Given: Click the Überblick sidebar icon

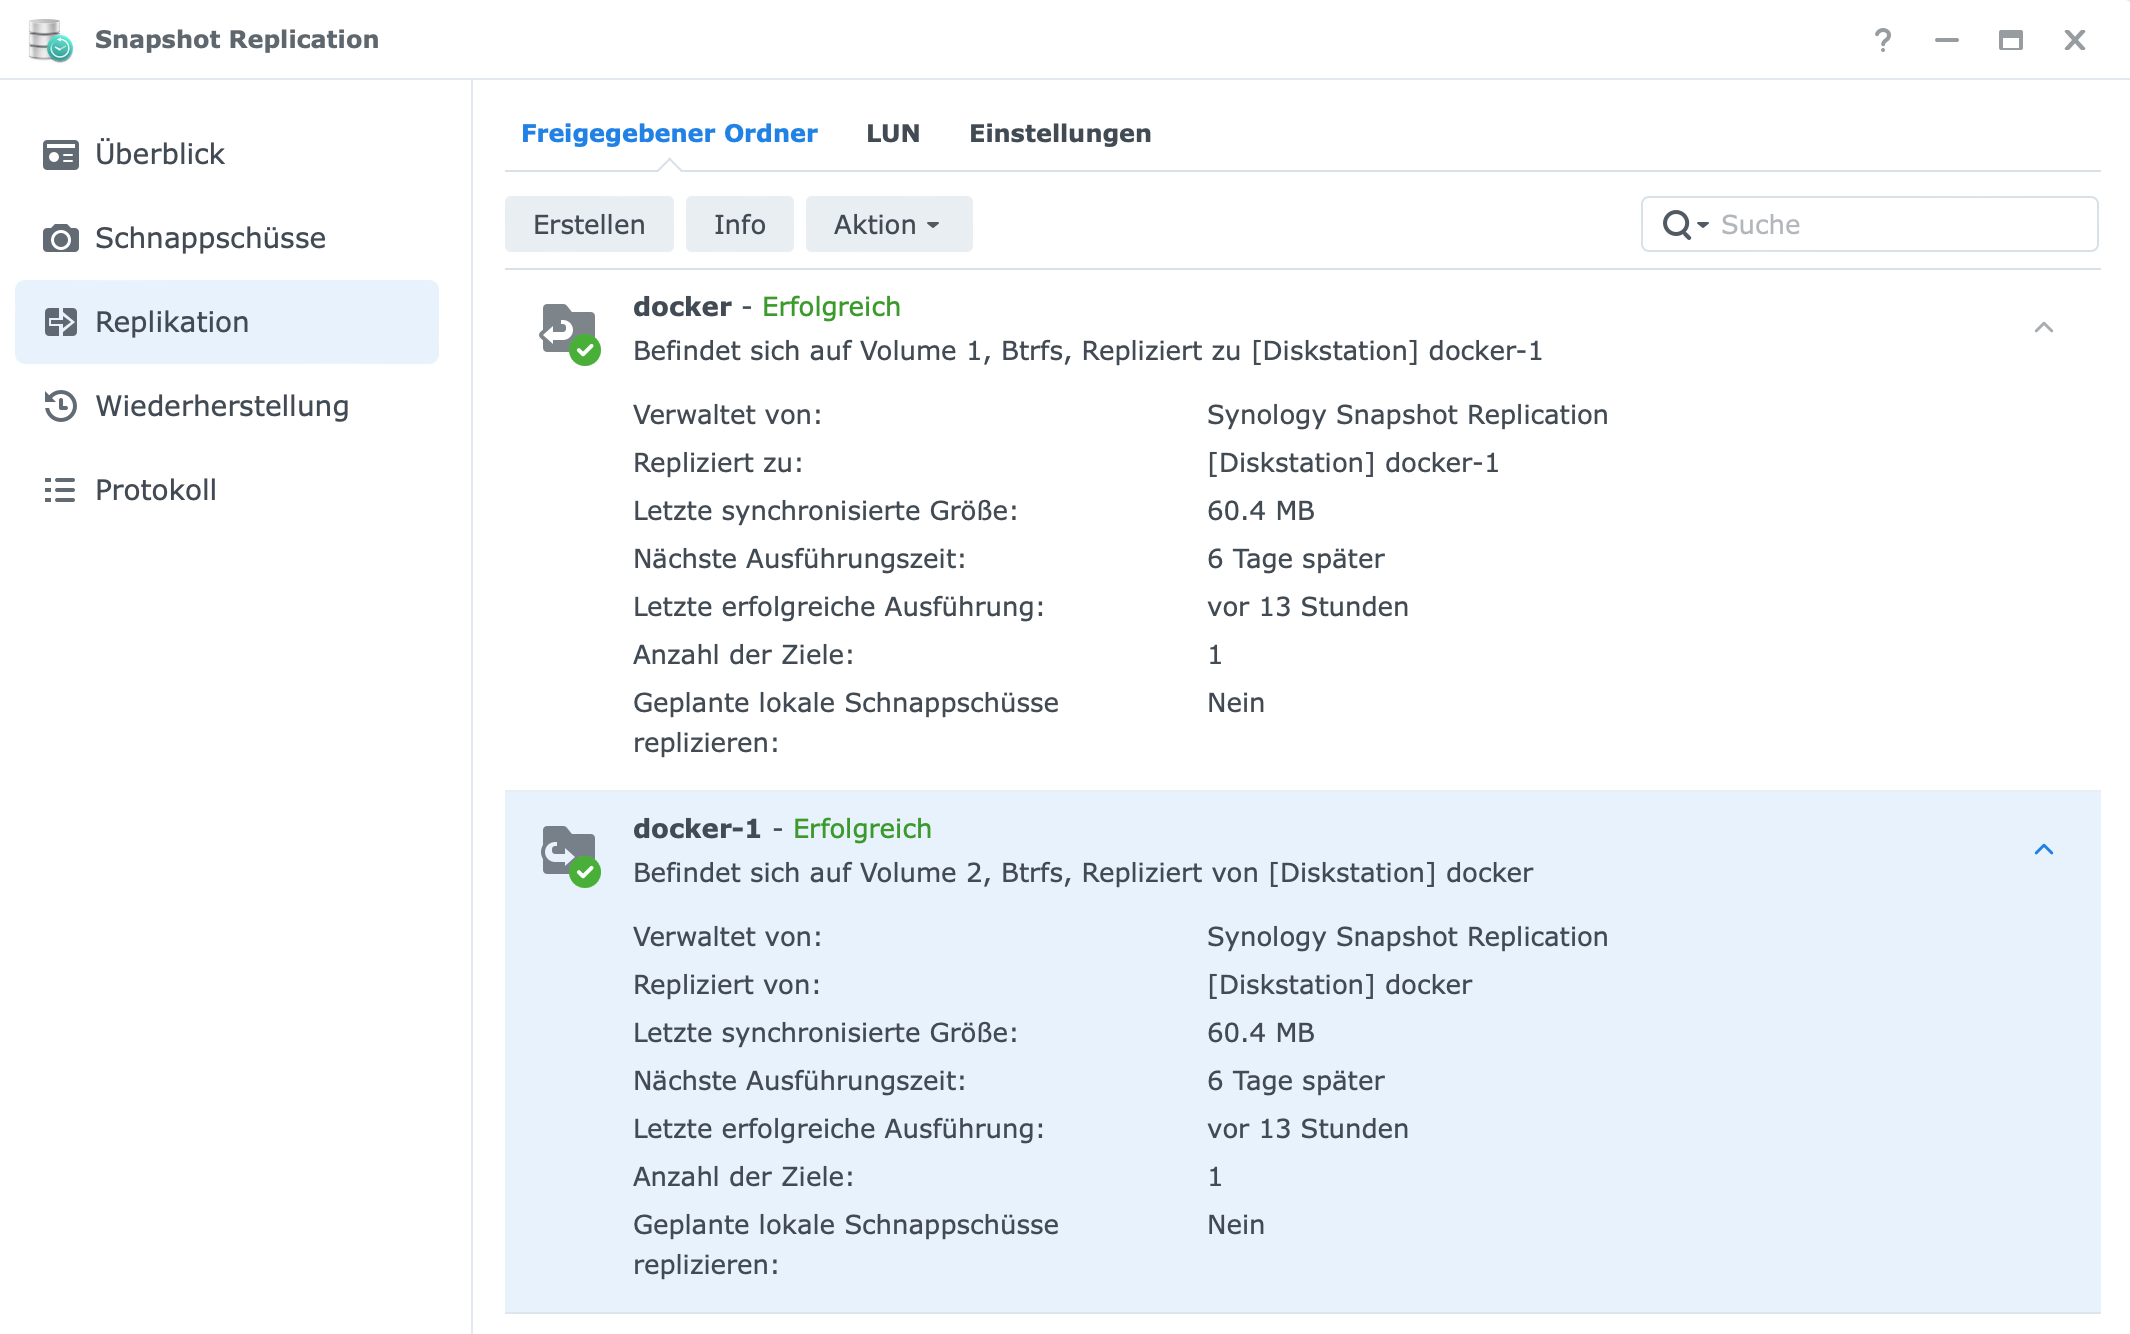Looking at the screenshot, I should pos(61,155).
